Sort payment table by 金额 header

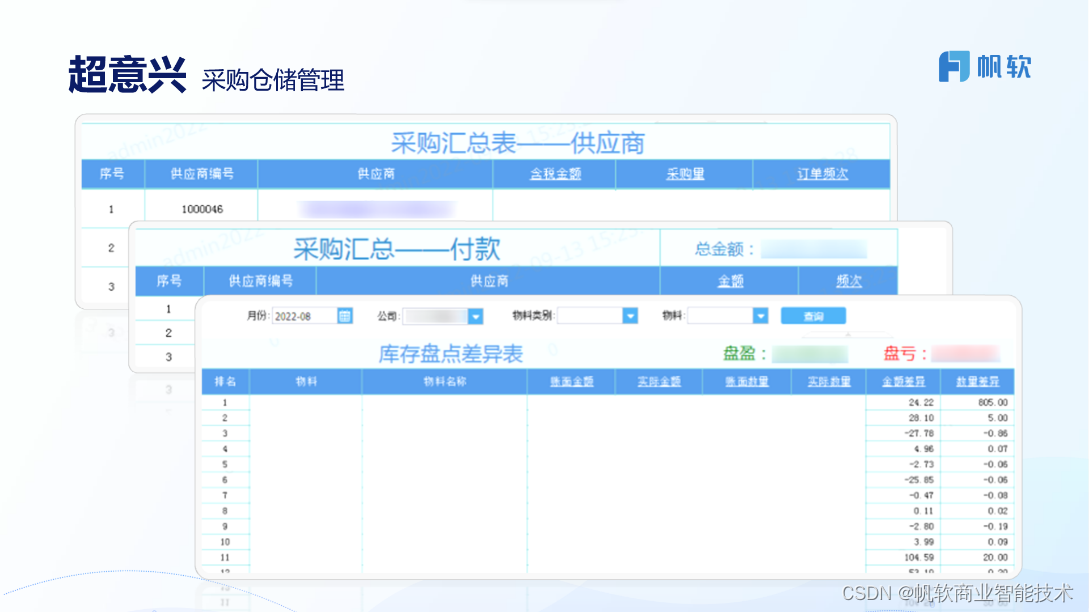pyautogui.click(x=730, y=281)
